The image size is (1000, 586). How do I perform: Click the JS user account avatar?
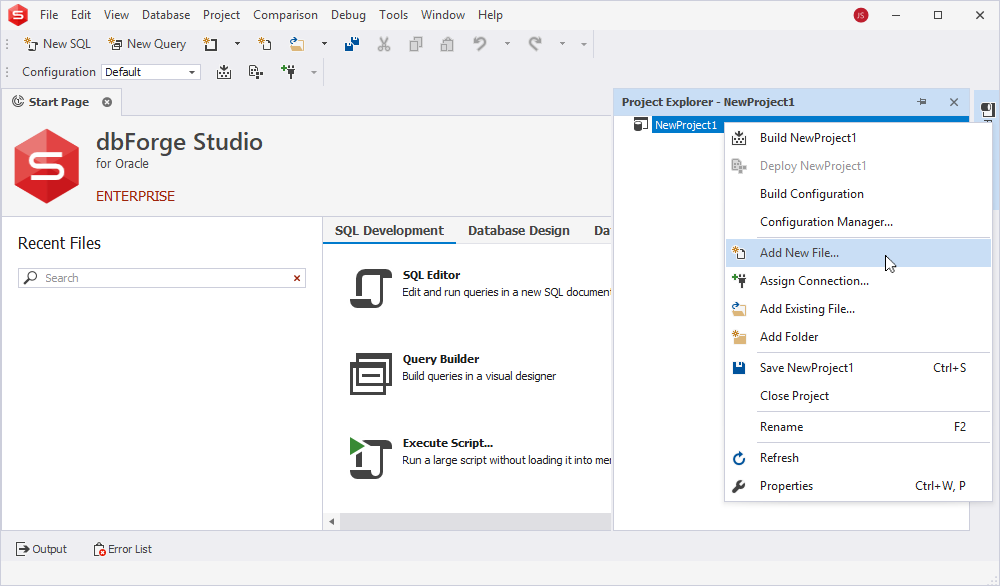click(861, 15)
